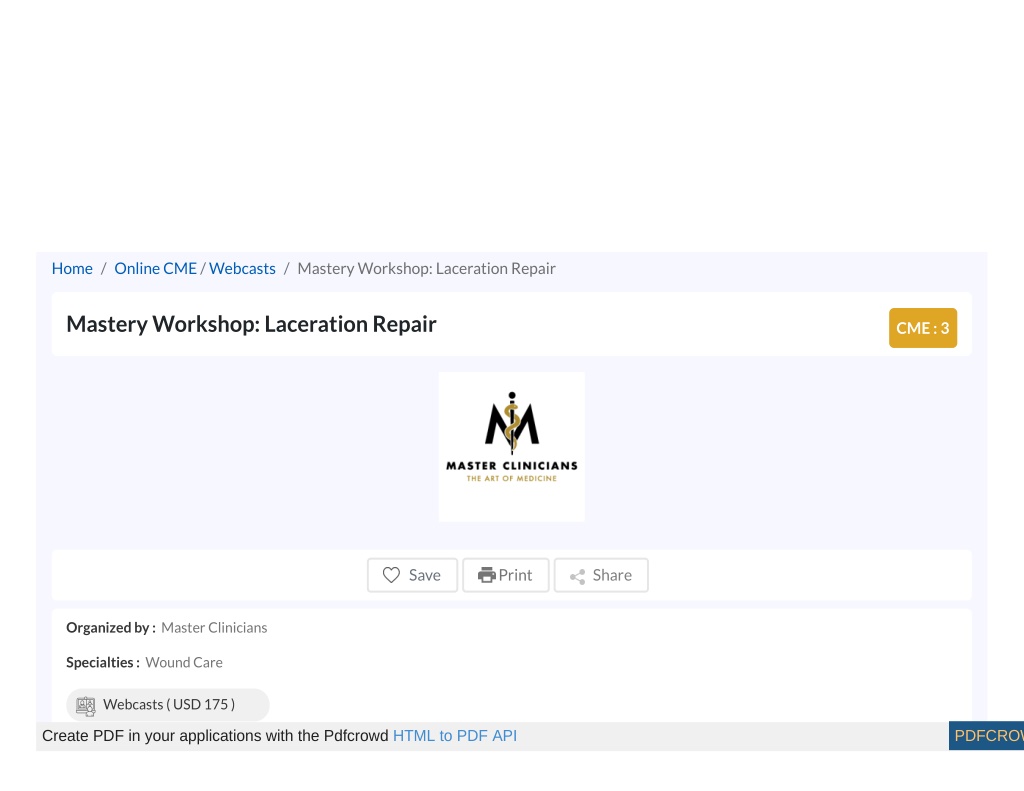This screenshot has height=791, width=1024.
Task: Open the Home breadcrumb link
Action: [72, 268]
